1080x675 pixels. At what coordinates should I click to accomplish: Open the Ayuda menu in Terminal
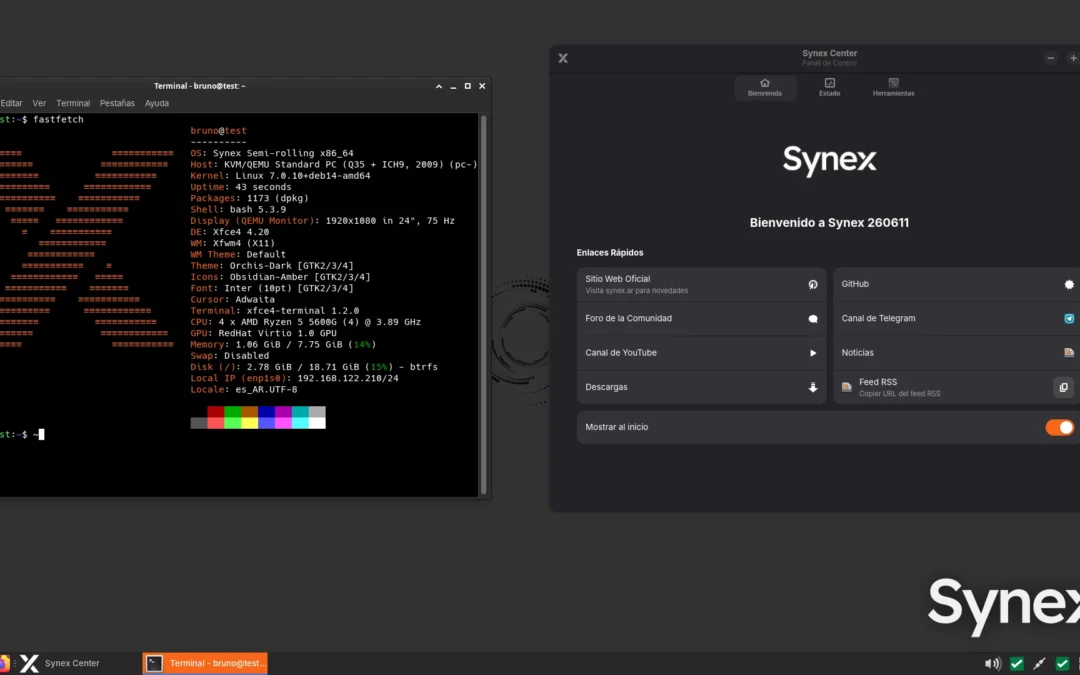[156, 103]
